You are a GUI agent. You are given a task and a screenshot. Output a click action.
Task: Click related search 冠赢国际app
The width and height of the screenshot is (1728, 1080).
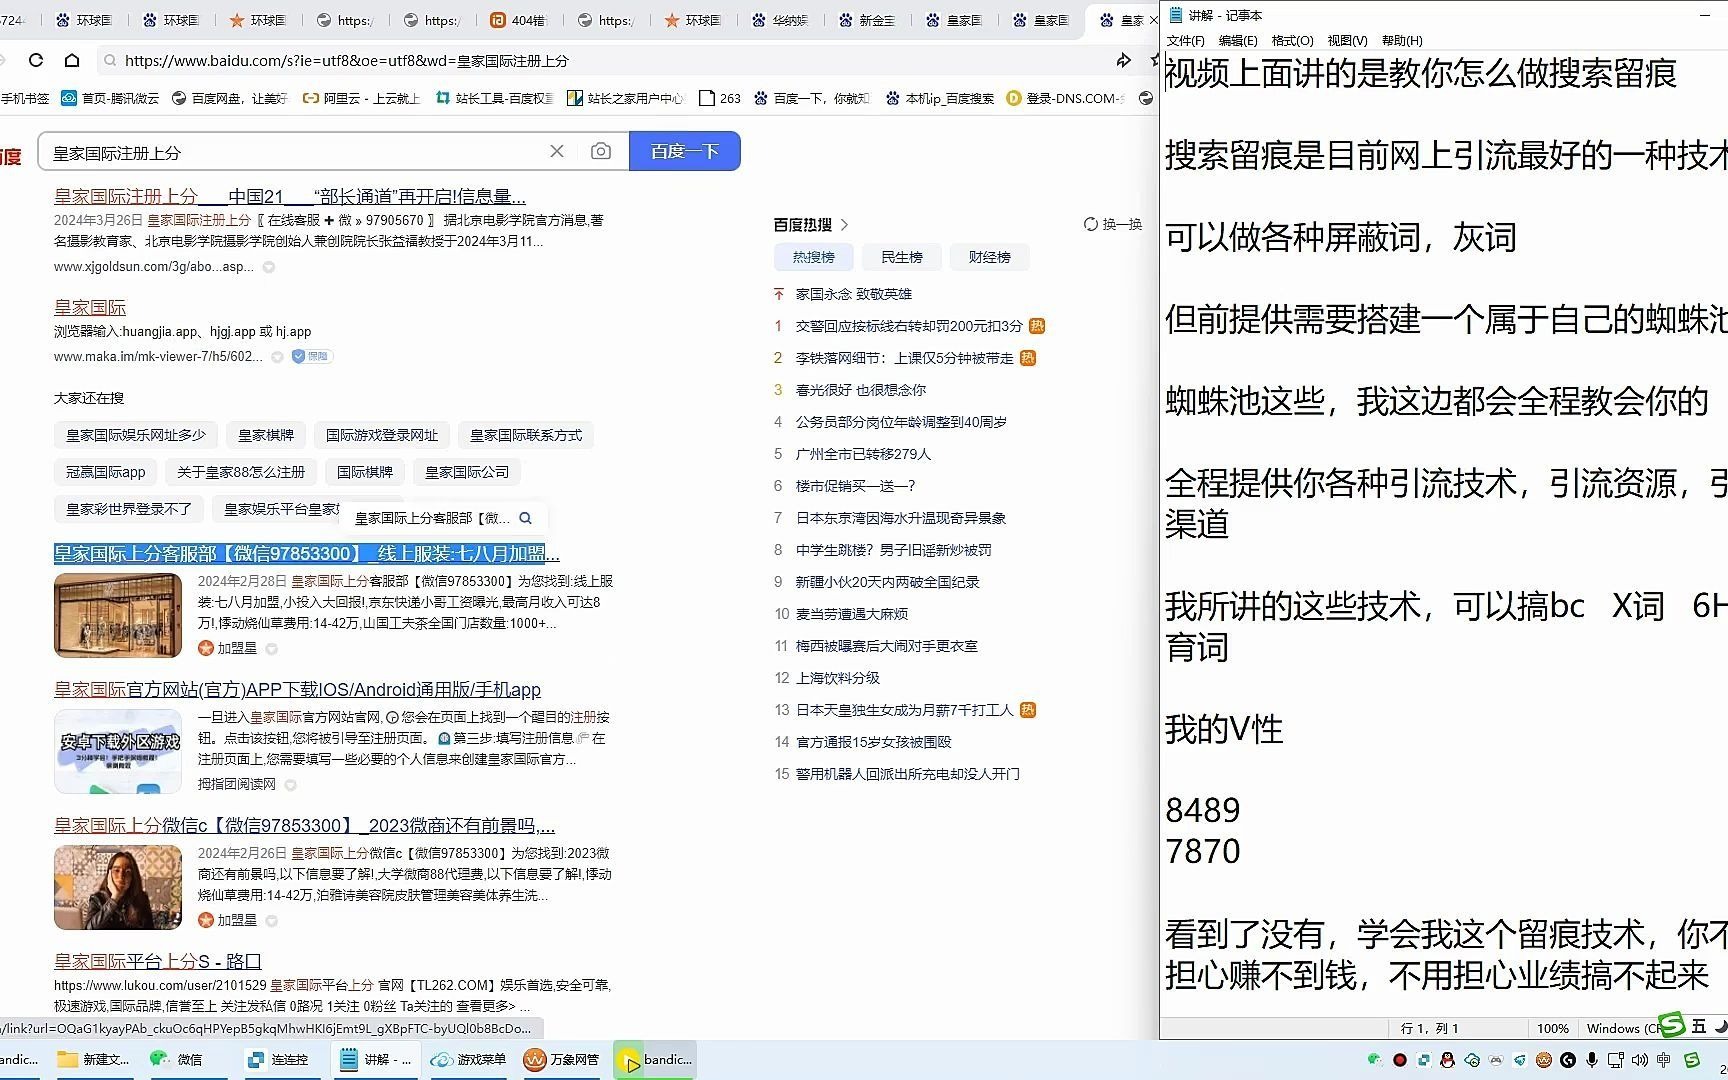(x=106, y=472)
